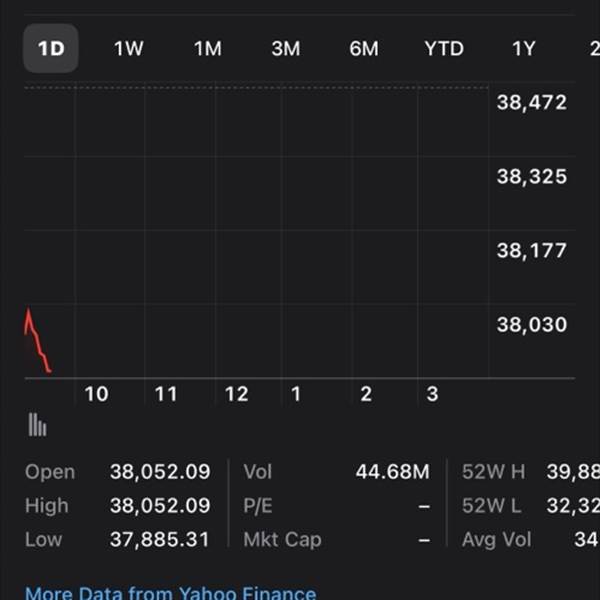Select the 1D time range tab

click(x=51, y=48)
